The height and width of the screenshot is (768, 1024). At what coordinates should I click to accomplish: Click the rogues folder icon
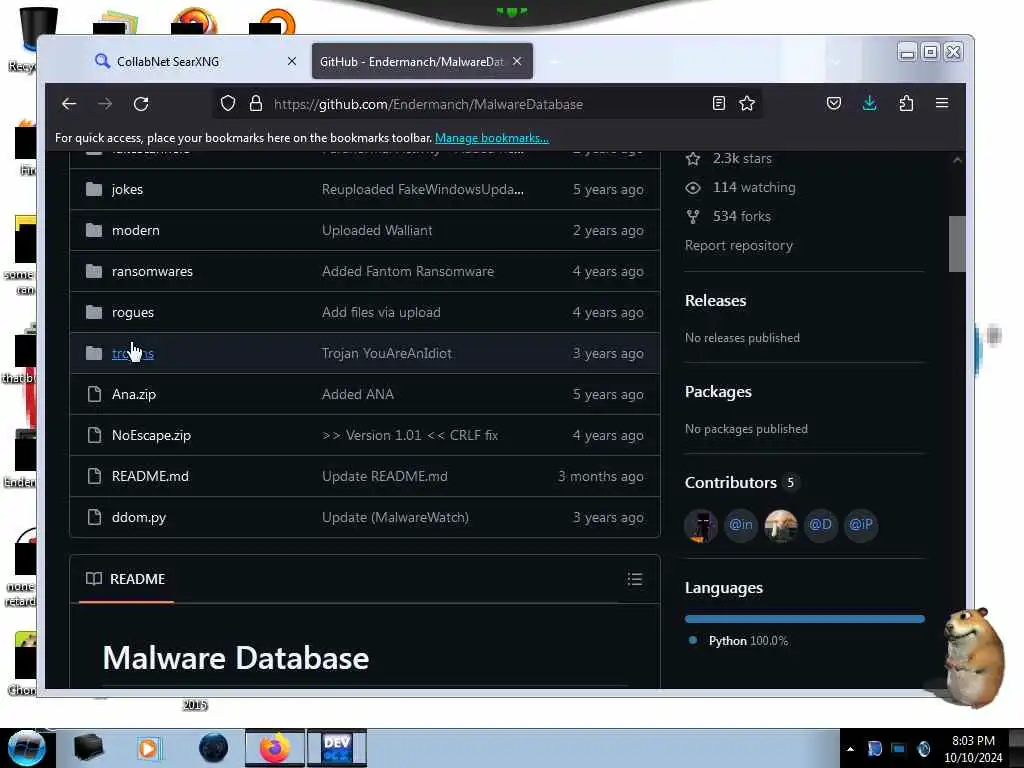pyautogui.click(x=94, y=312)
